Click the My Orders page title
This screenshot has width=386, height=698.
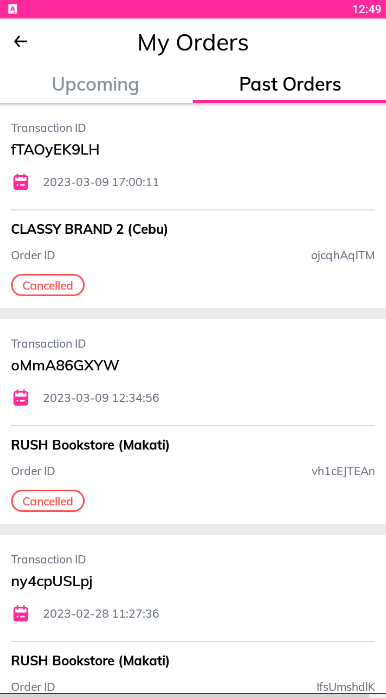click(x=193, y=43)
